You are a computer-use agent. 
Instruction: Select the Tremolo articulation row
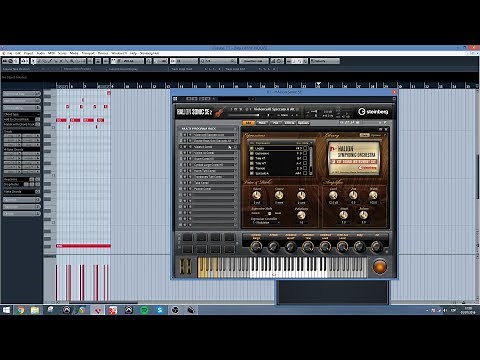[278, 168]
